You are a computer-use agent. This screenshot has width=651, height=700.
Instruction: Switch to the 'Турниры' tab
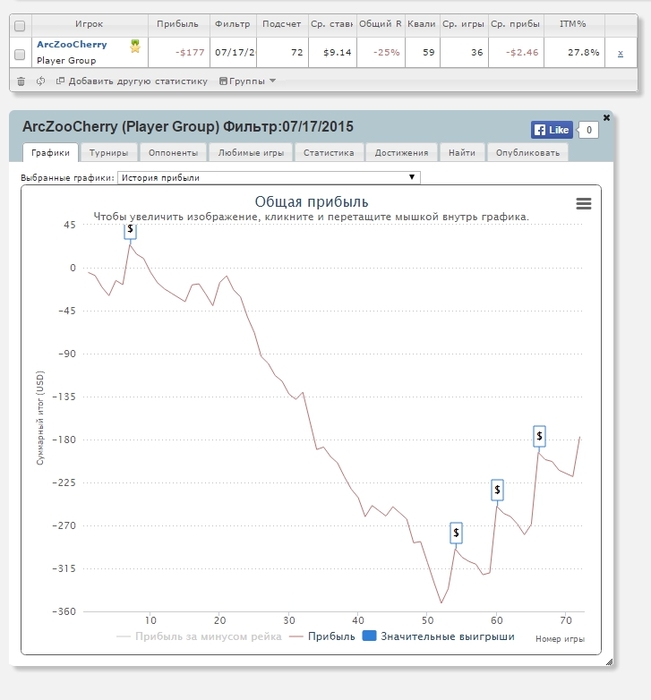point(108,153)
